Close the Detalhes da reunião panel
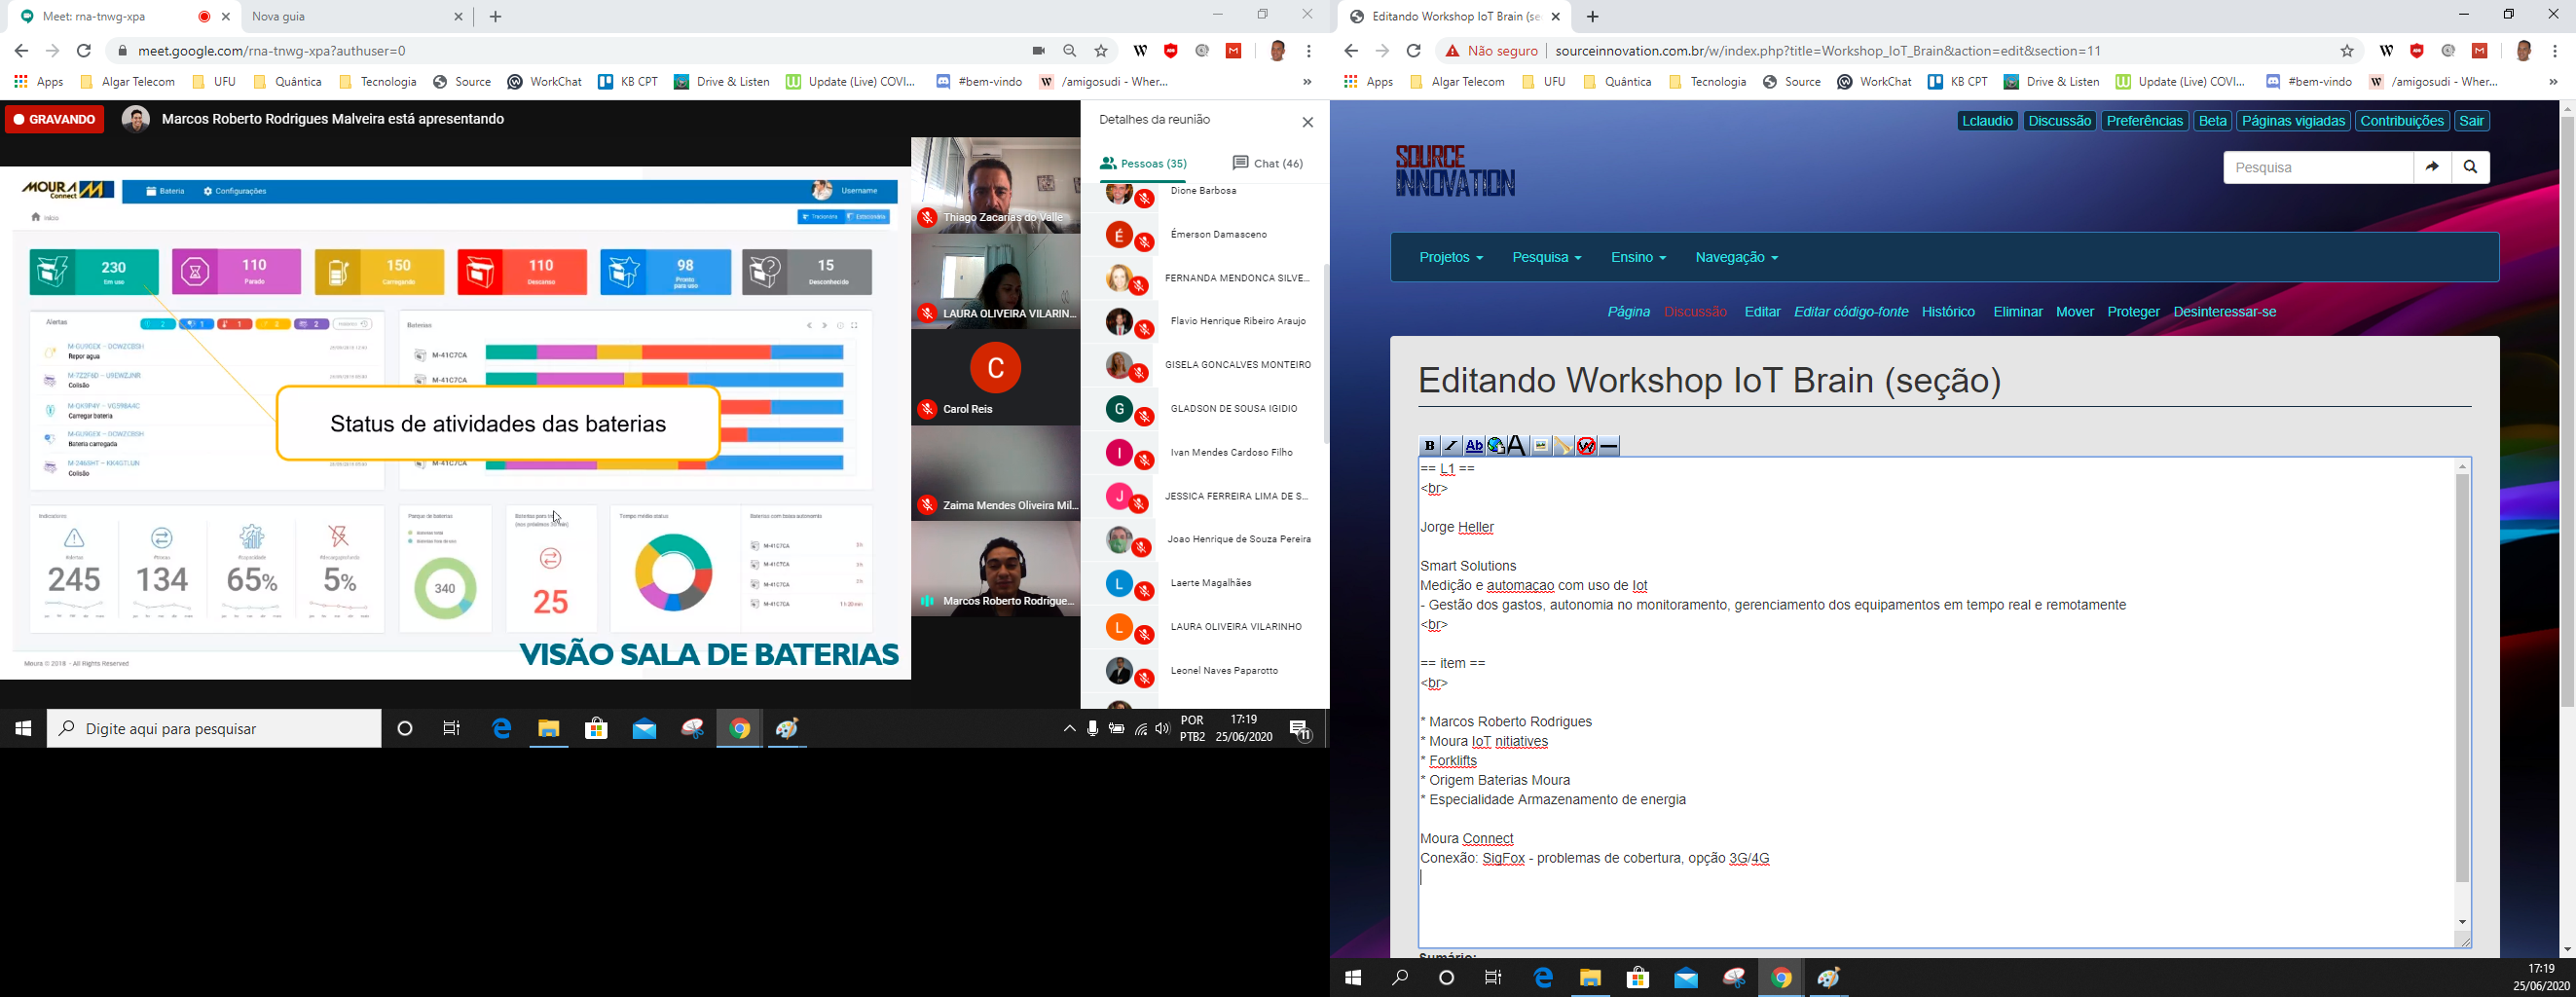Screen dimensions: 2576x997 coord(1307,122)
